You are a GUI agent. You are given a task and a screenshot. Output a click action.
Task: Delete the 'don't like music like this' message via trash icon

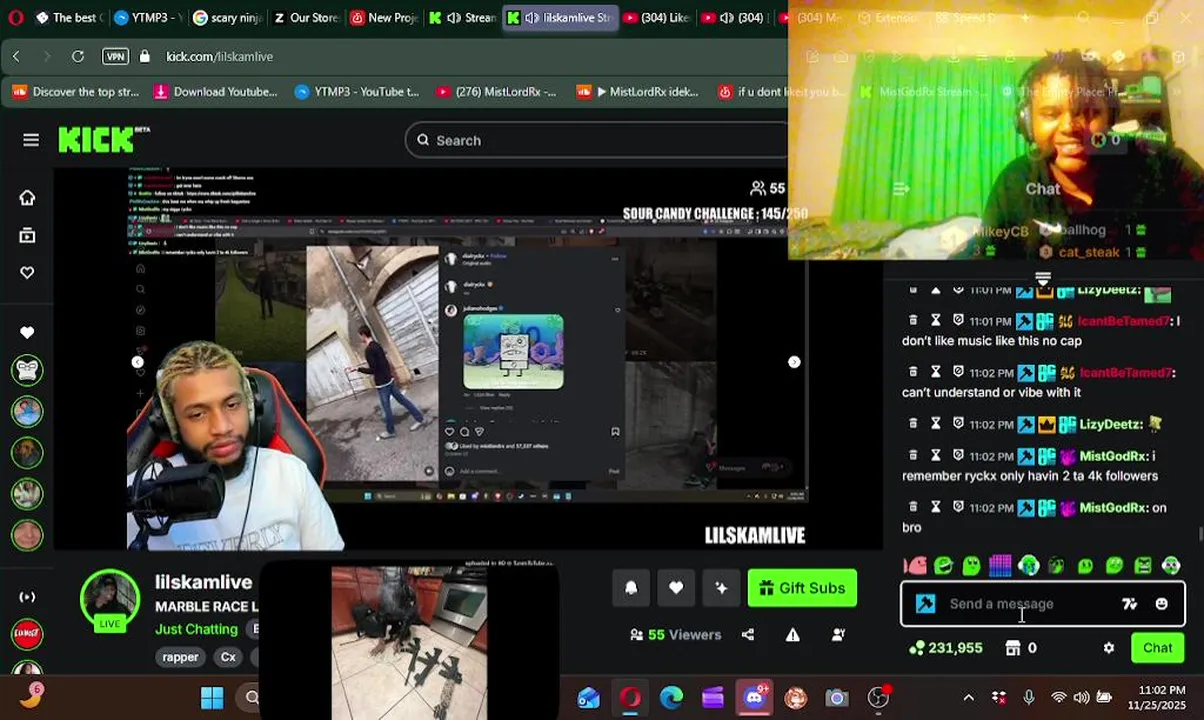pos(913,321)
